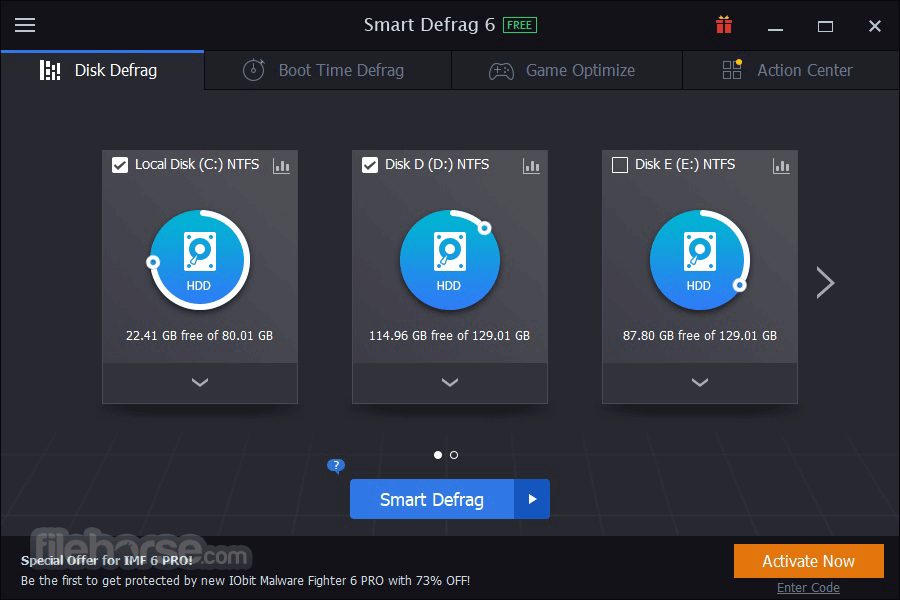
Task: Click '87.80 GB free of 129.01 GB' text
Action: pyautogui.click(x=700, y=335)
